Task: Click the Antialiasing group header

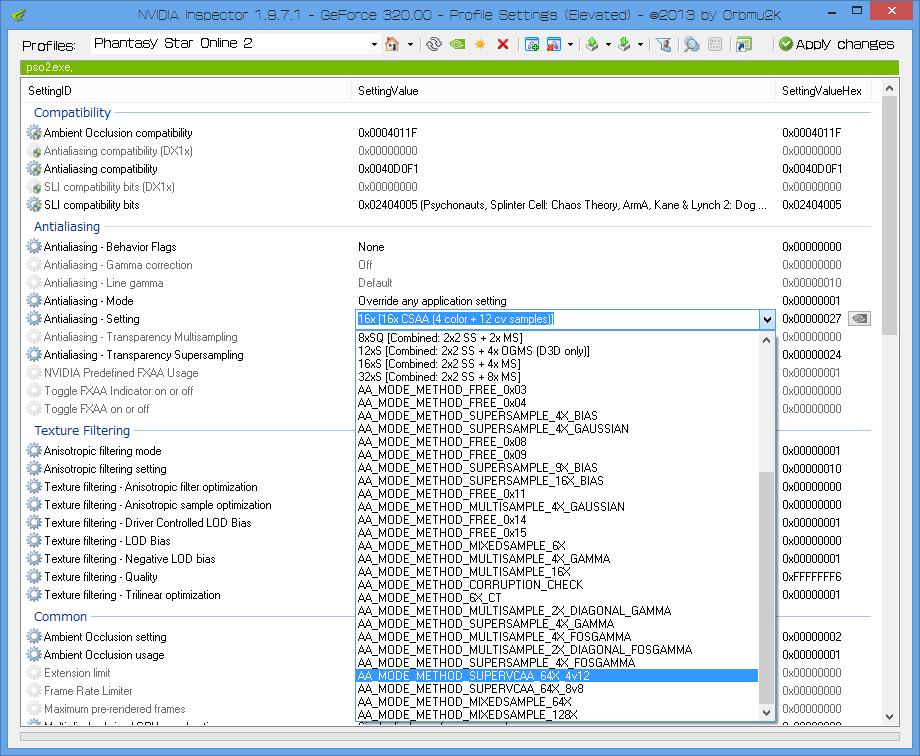Action: (67, 227)
